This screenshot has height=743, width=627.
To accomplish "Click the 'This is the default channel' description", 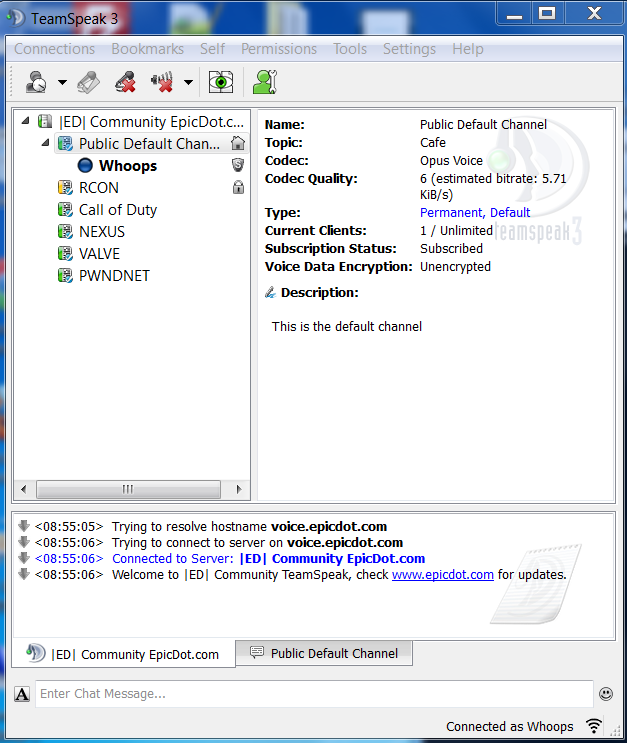I will coord(346,326).
